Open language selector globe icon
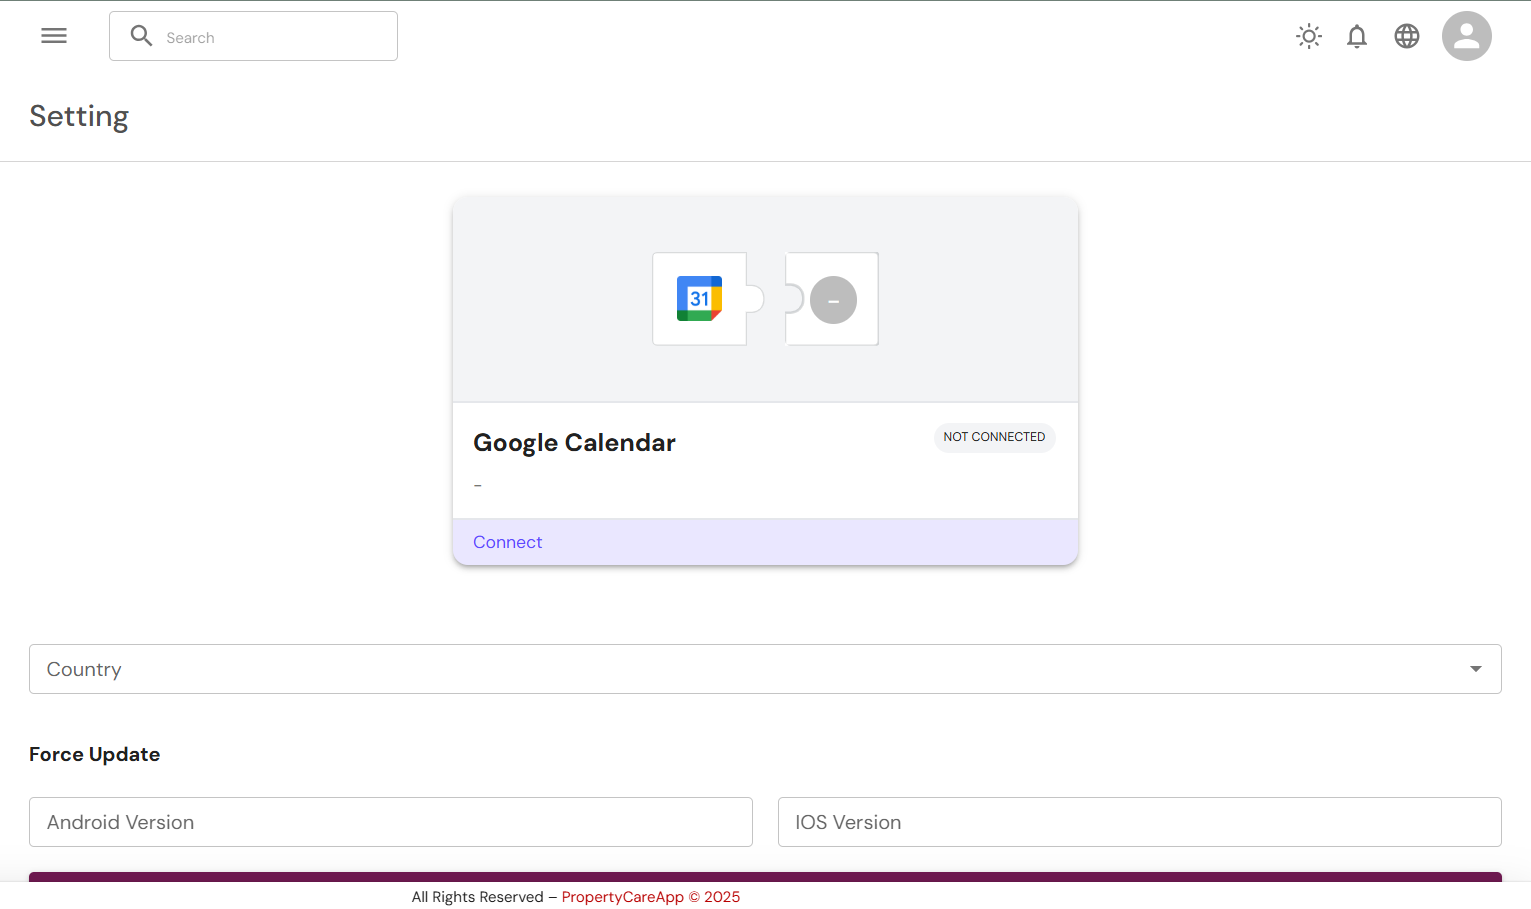Image resolution: width=1531 pixels, height=909 pixels. (x=1406, y=37)
